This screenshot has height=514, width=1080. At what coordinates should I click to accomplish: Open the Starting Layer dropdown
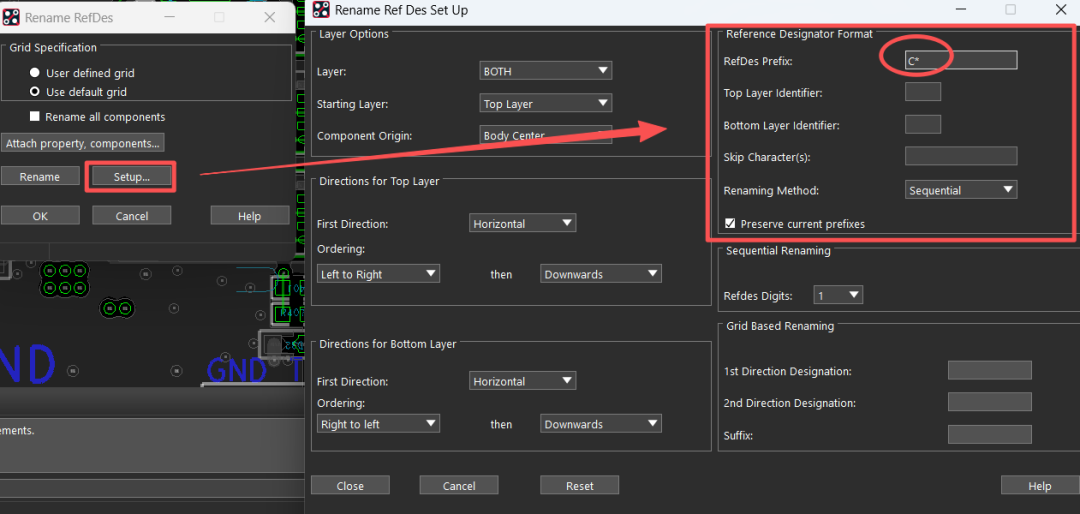point(546,103)
